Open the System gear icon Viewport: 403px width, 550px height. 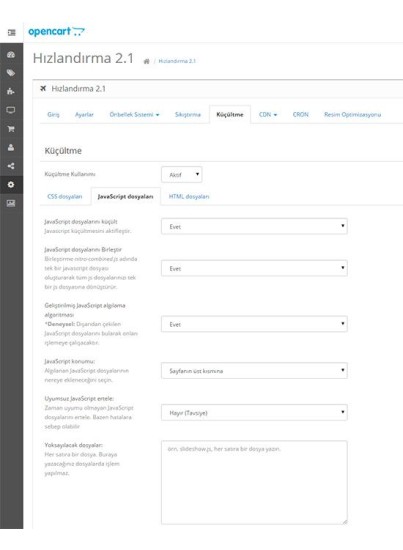[11, 185]
